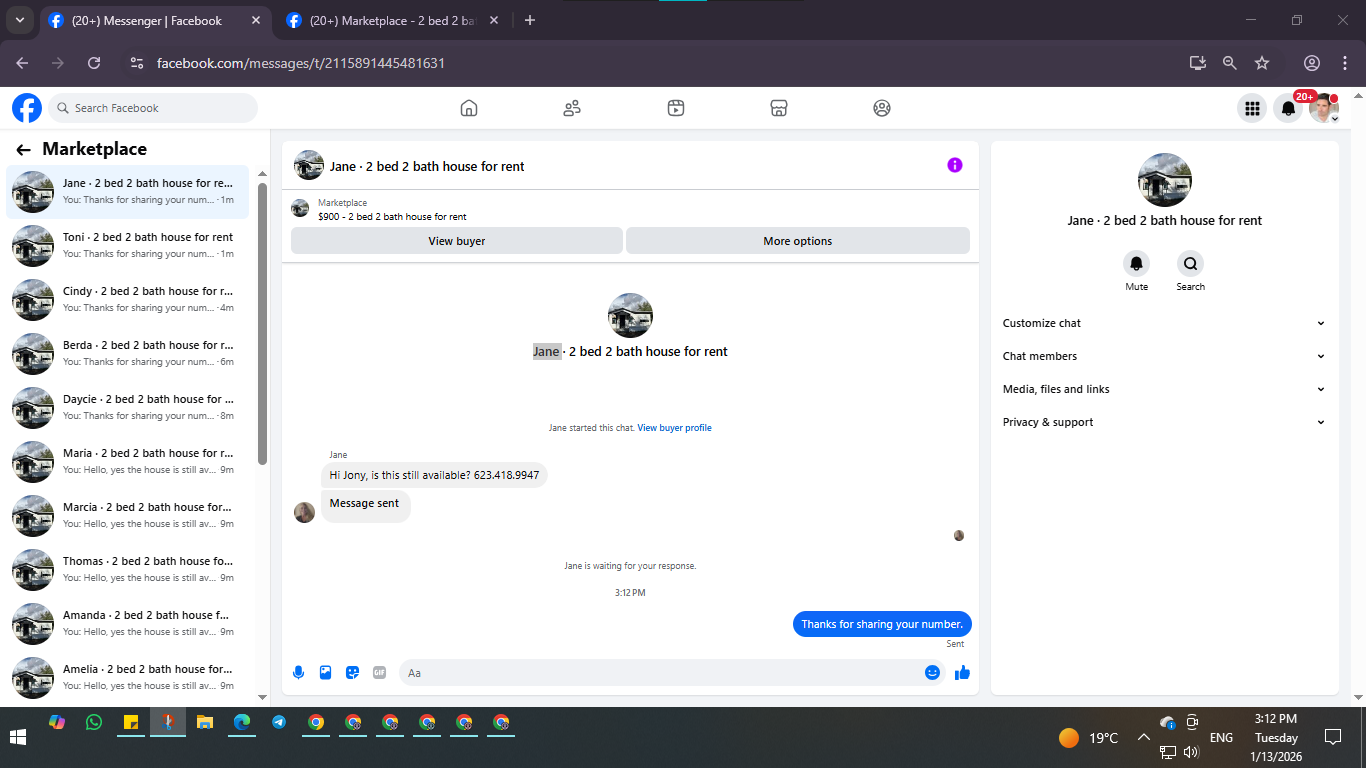Click the install app icon in address bar

(x=1198, y=63)
